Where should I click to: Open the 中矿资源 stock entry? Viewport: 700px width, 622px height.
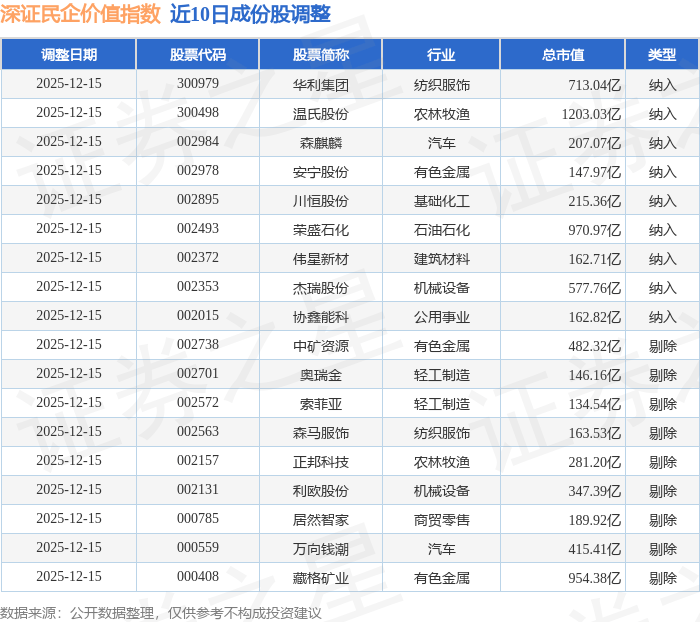point(321,345)
